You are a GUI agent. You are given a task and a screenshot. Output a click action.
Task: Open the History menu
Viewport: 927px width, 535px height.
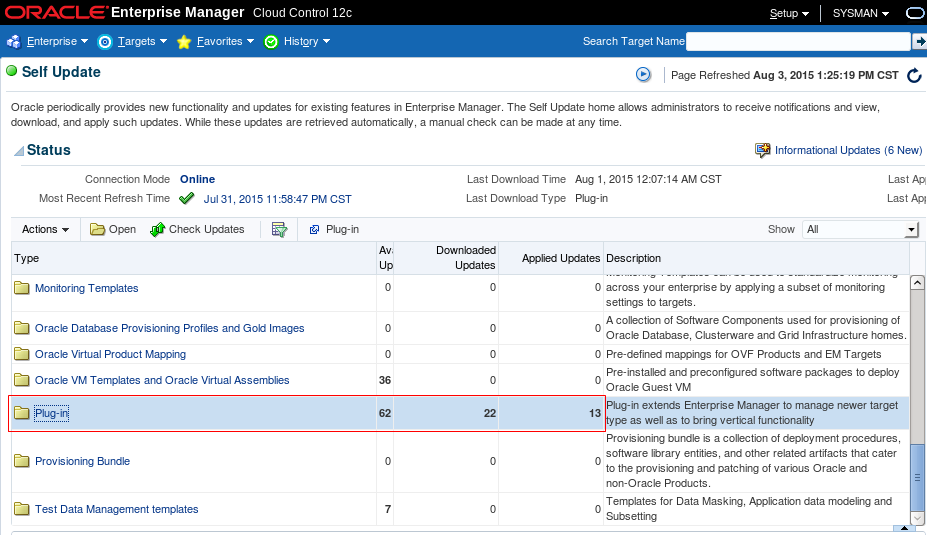tap(306, 41)
